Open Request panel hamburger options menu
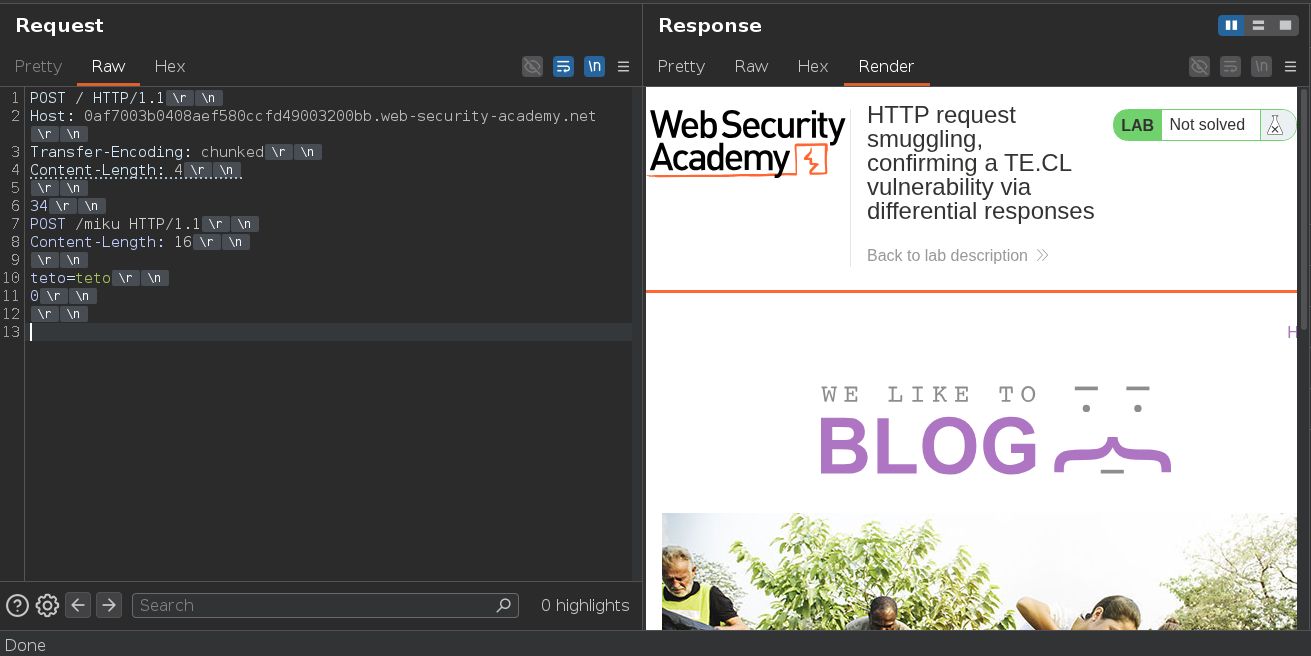Image resolution: width=1311 pixels, height=656 pixels. (x=623, y=66)
